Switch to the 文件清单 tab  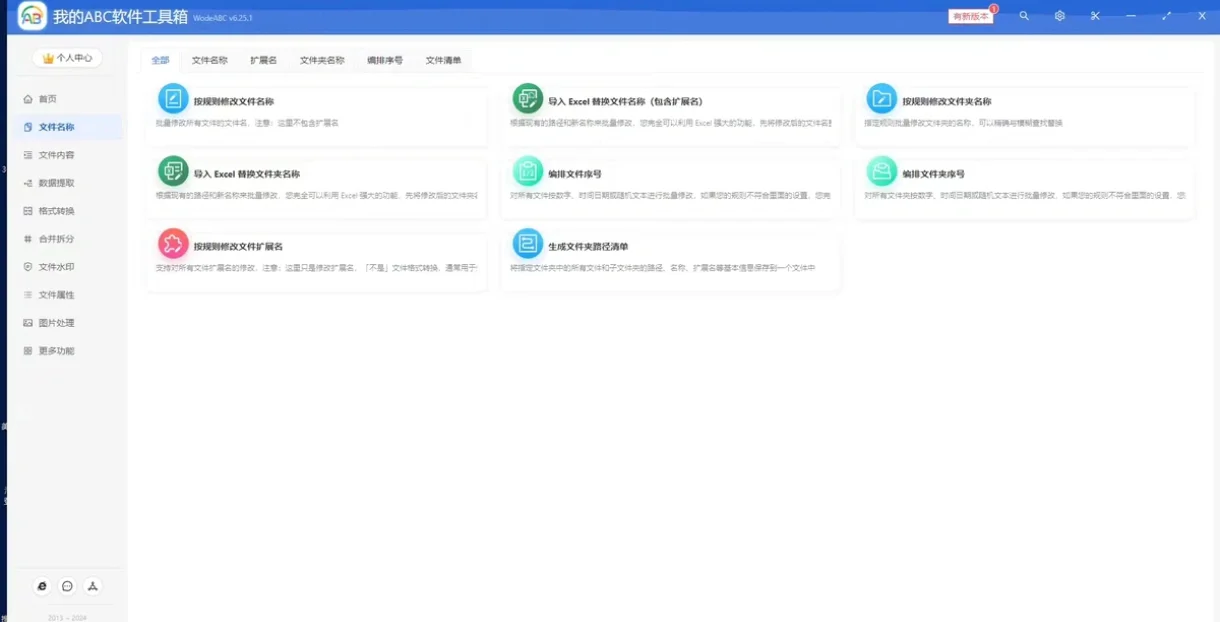(443, 60)
